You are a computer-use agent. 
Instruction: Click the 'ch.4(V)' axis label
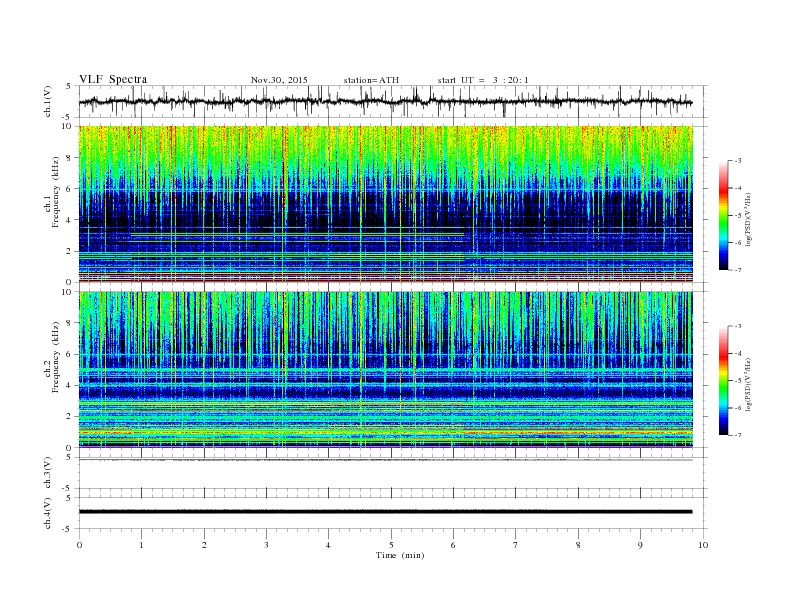tap(48, 513)
